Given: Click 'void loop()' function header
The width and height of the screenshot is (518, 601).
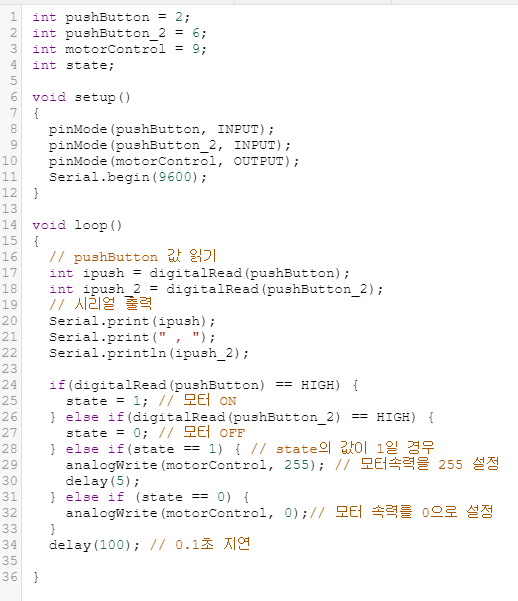Looking at the screenshot, I should pos(77,225).
